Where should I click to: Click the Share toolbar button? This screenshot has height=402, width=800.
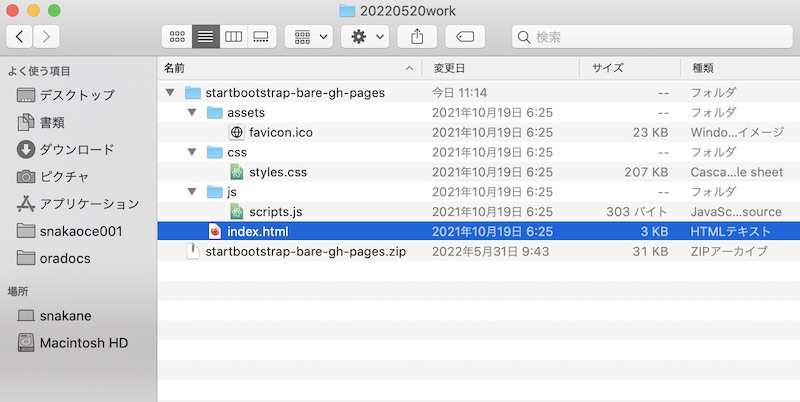point(416,37)
